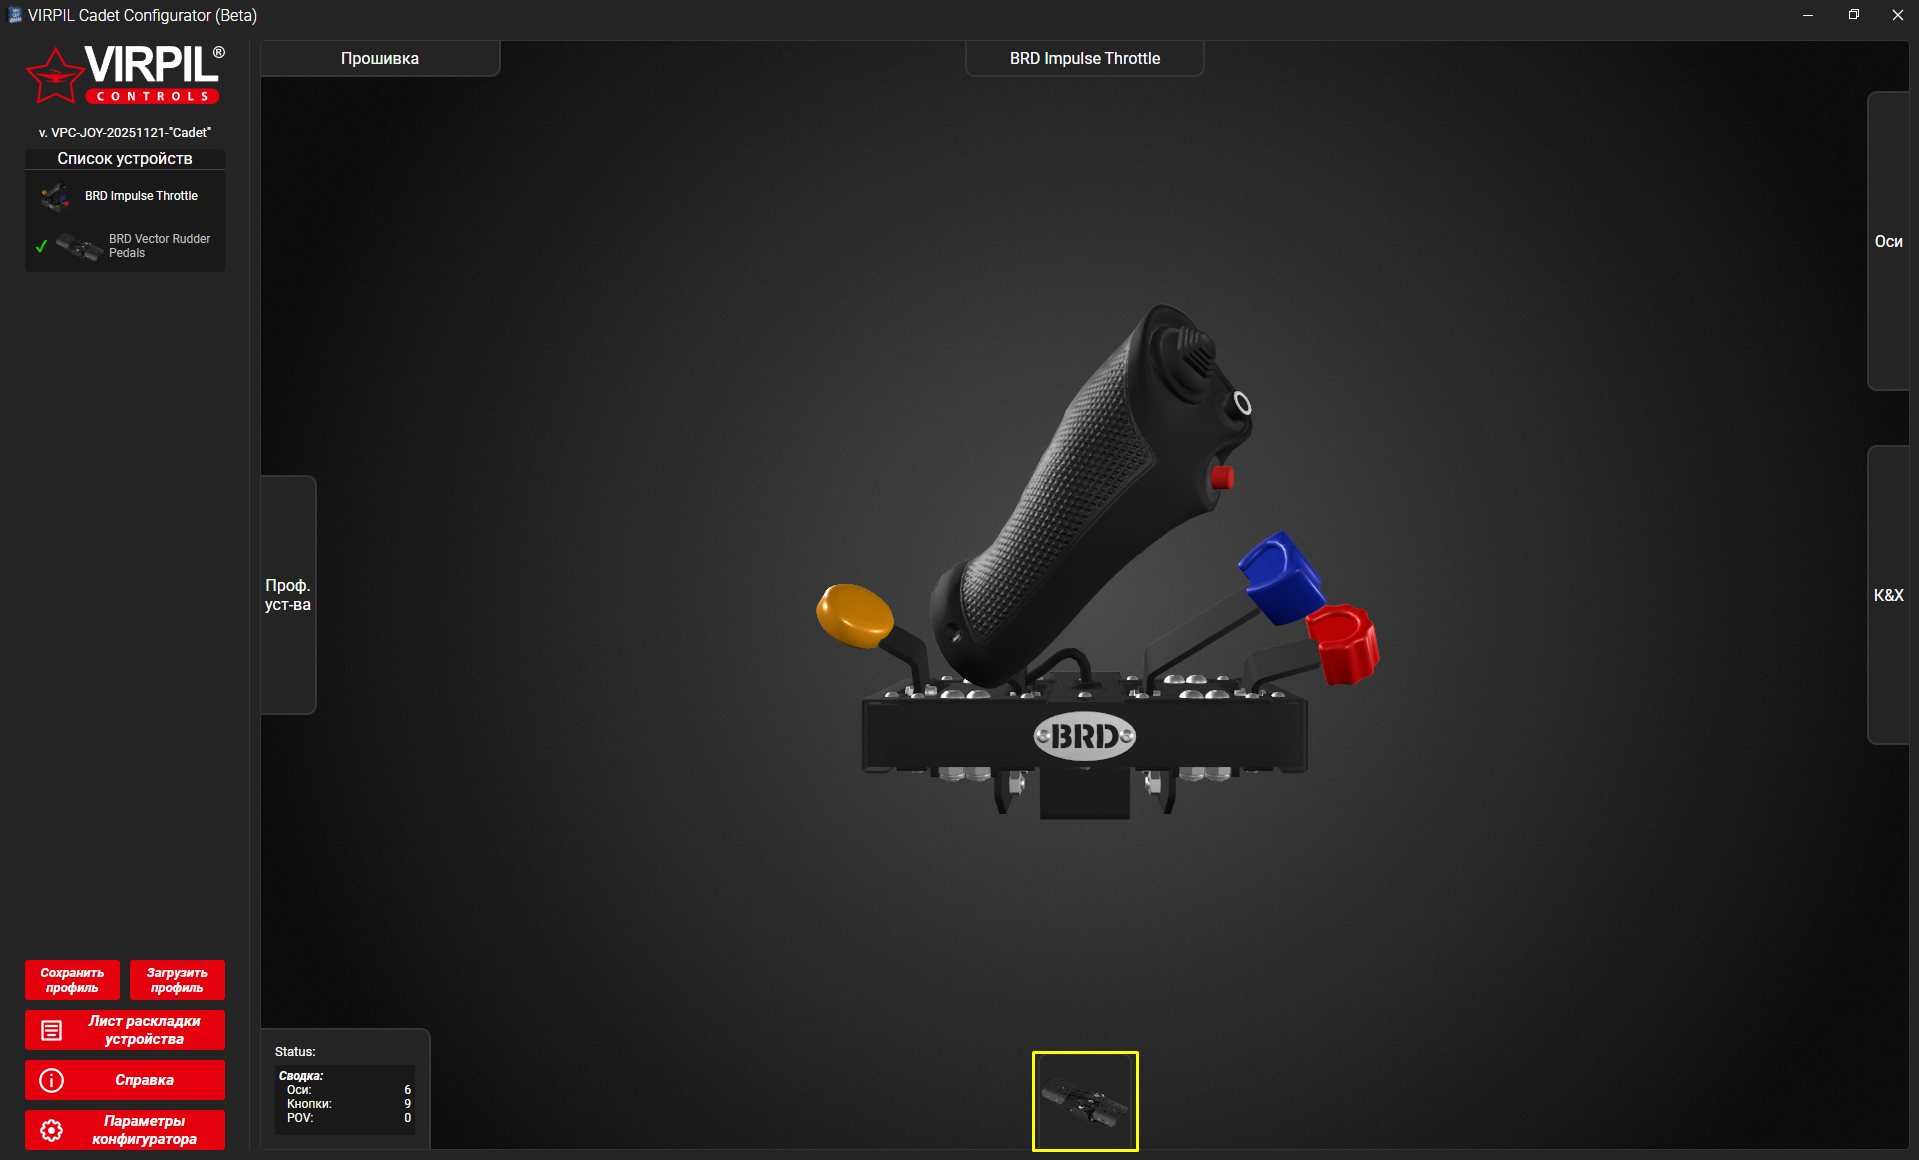The height and width of the screenshot is (1160, 1919).
Task: Expand the К&Х side panel
Action: pyautogui.click(x=1888, y=595)
